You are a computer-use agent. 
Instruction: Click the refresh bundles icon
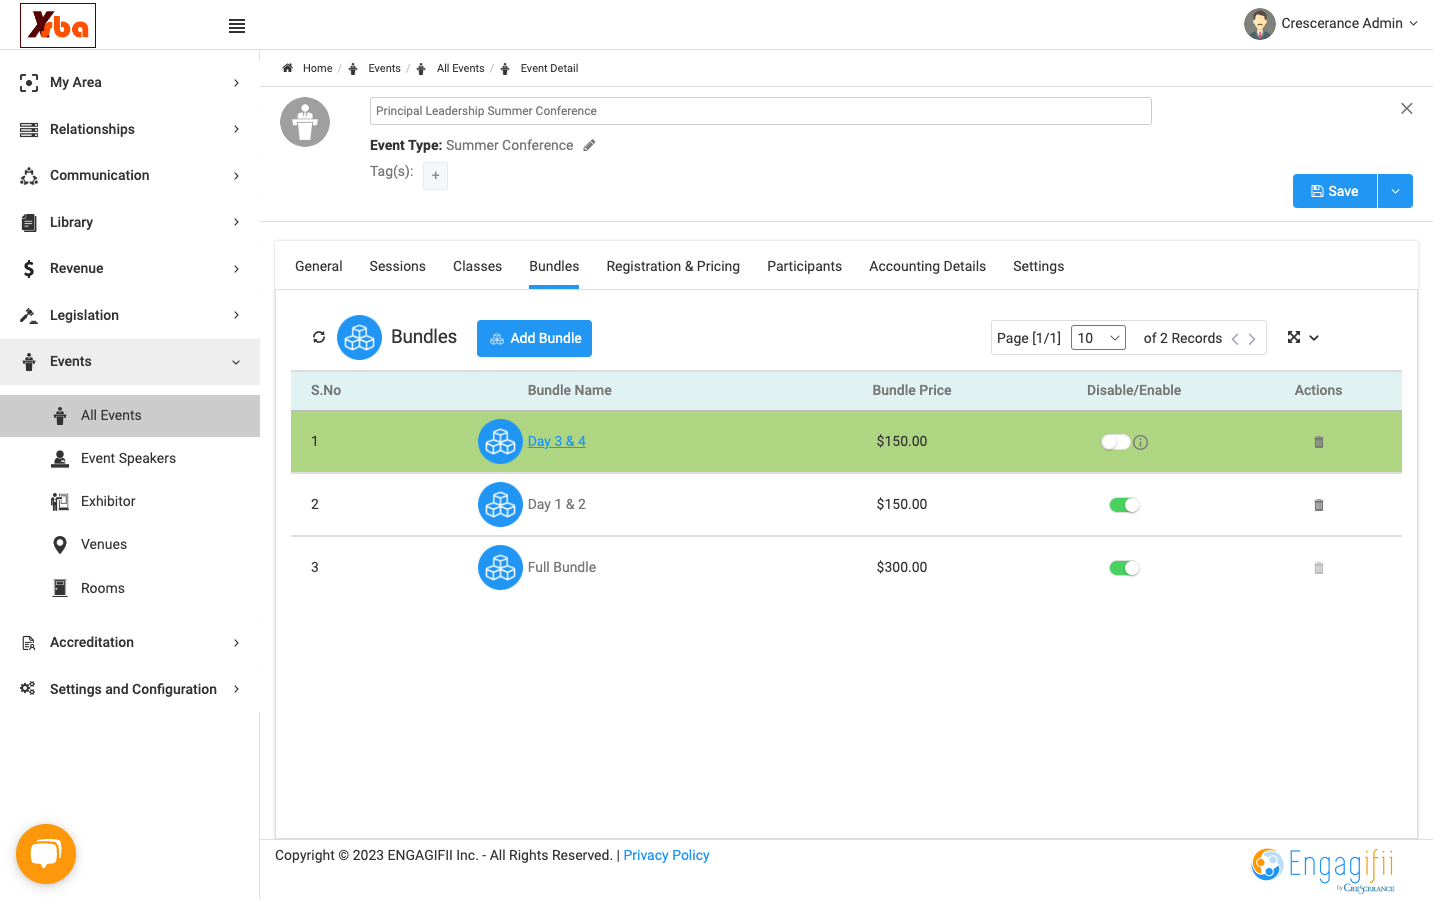pyautogui.click(x=319, y=337)
